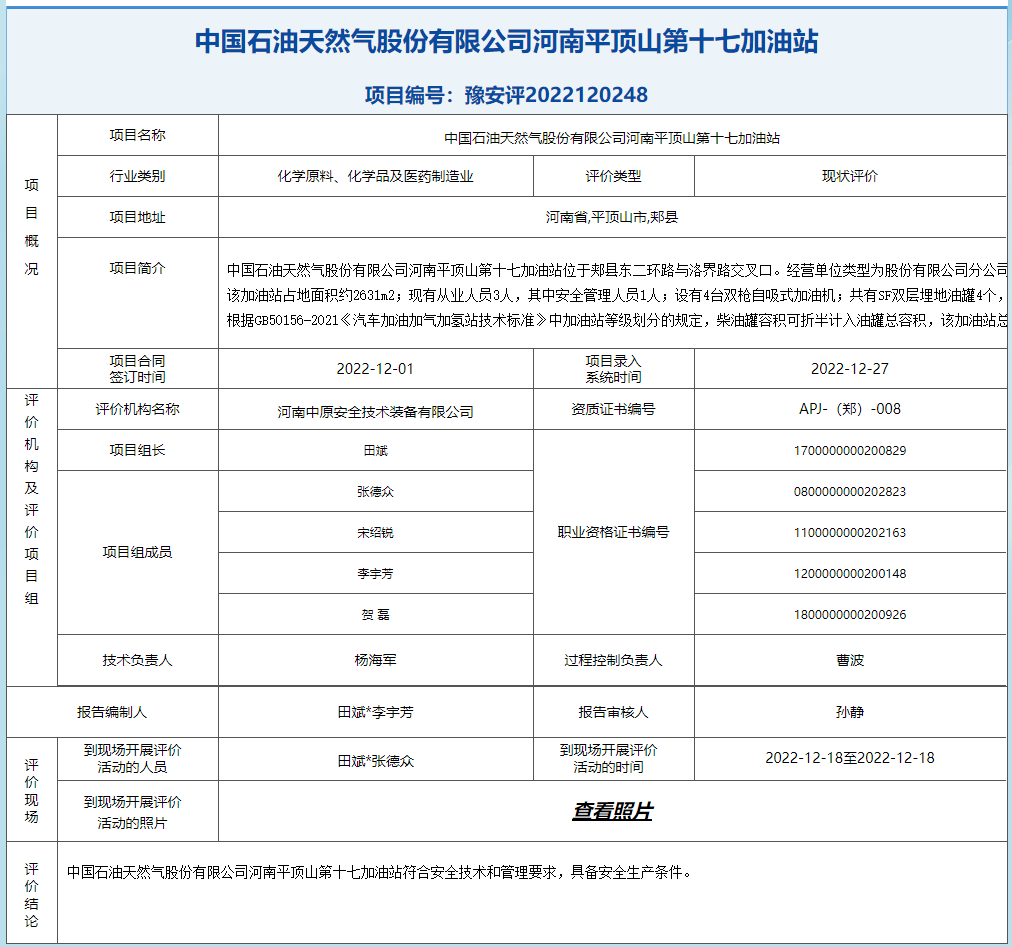Image resolution: width=1012 pixels, height=947 pixels.
Task: Click project leader name 田斌
Action: (376, 451)
